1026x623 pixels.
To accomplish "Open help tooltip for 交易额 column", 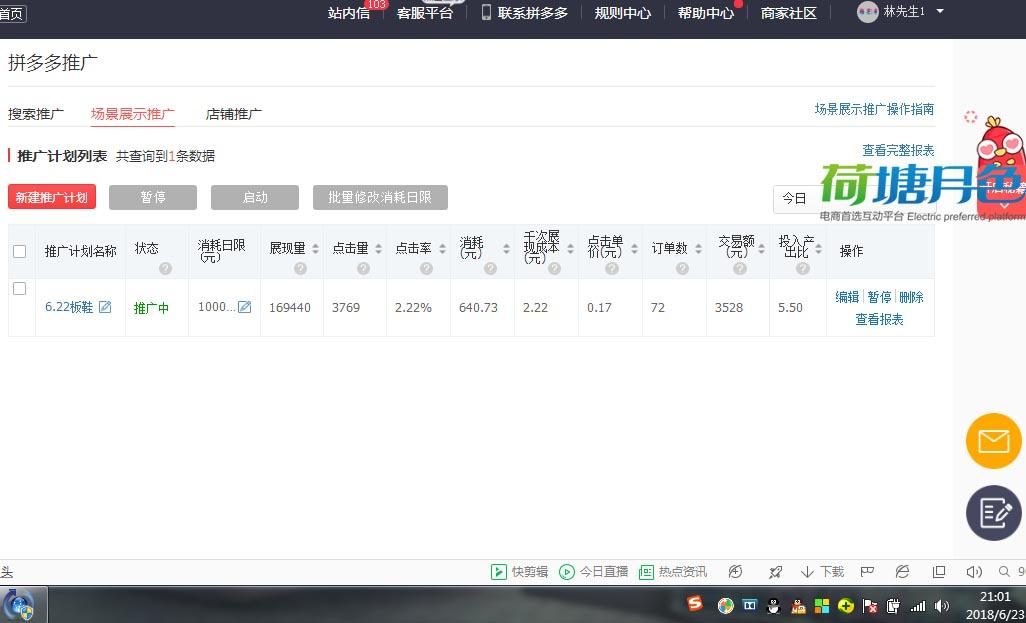I will click(739, 268).
